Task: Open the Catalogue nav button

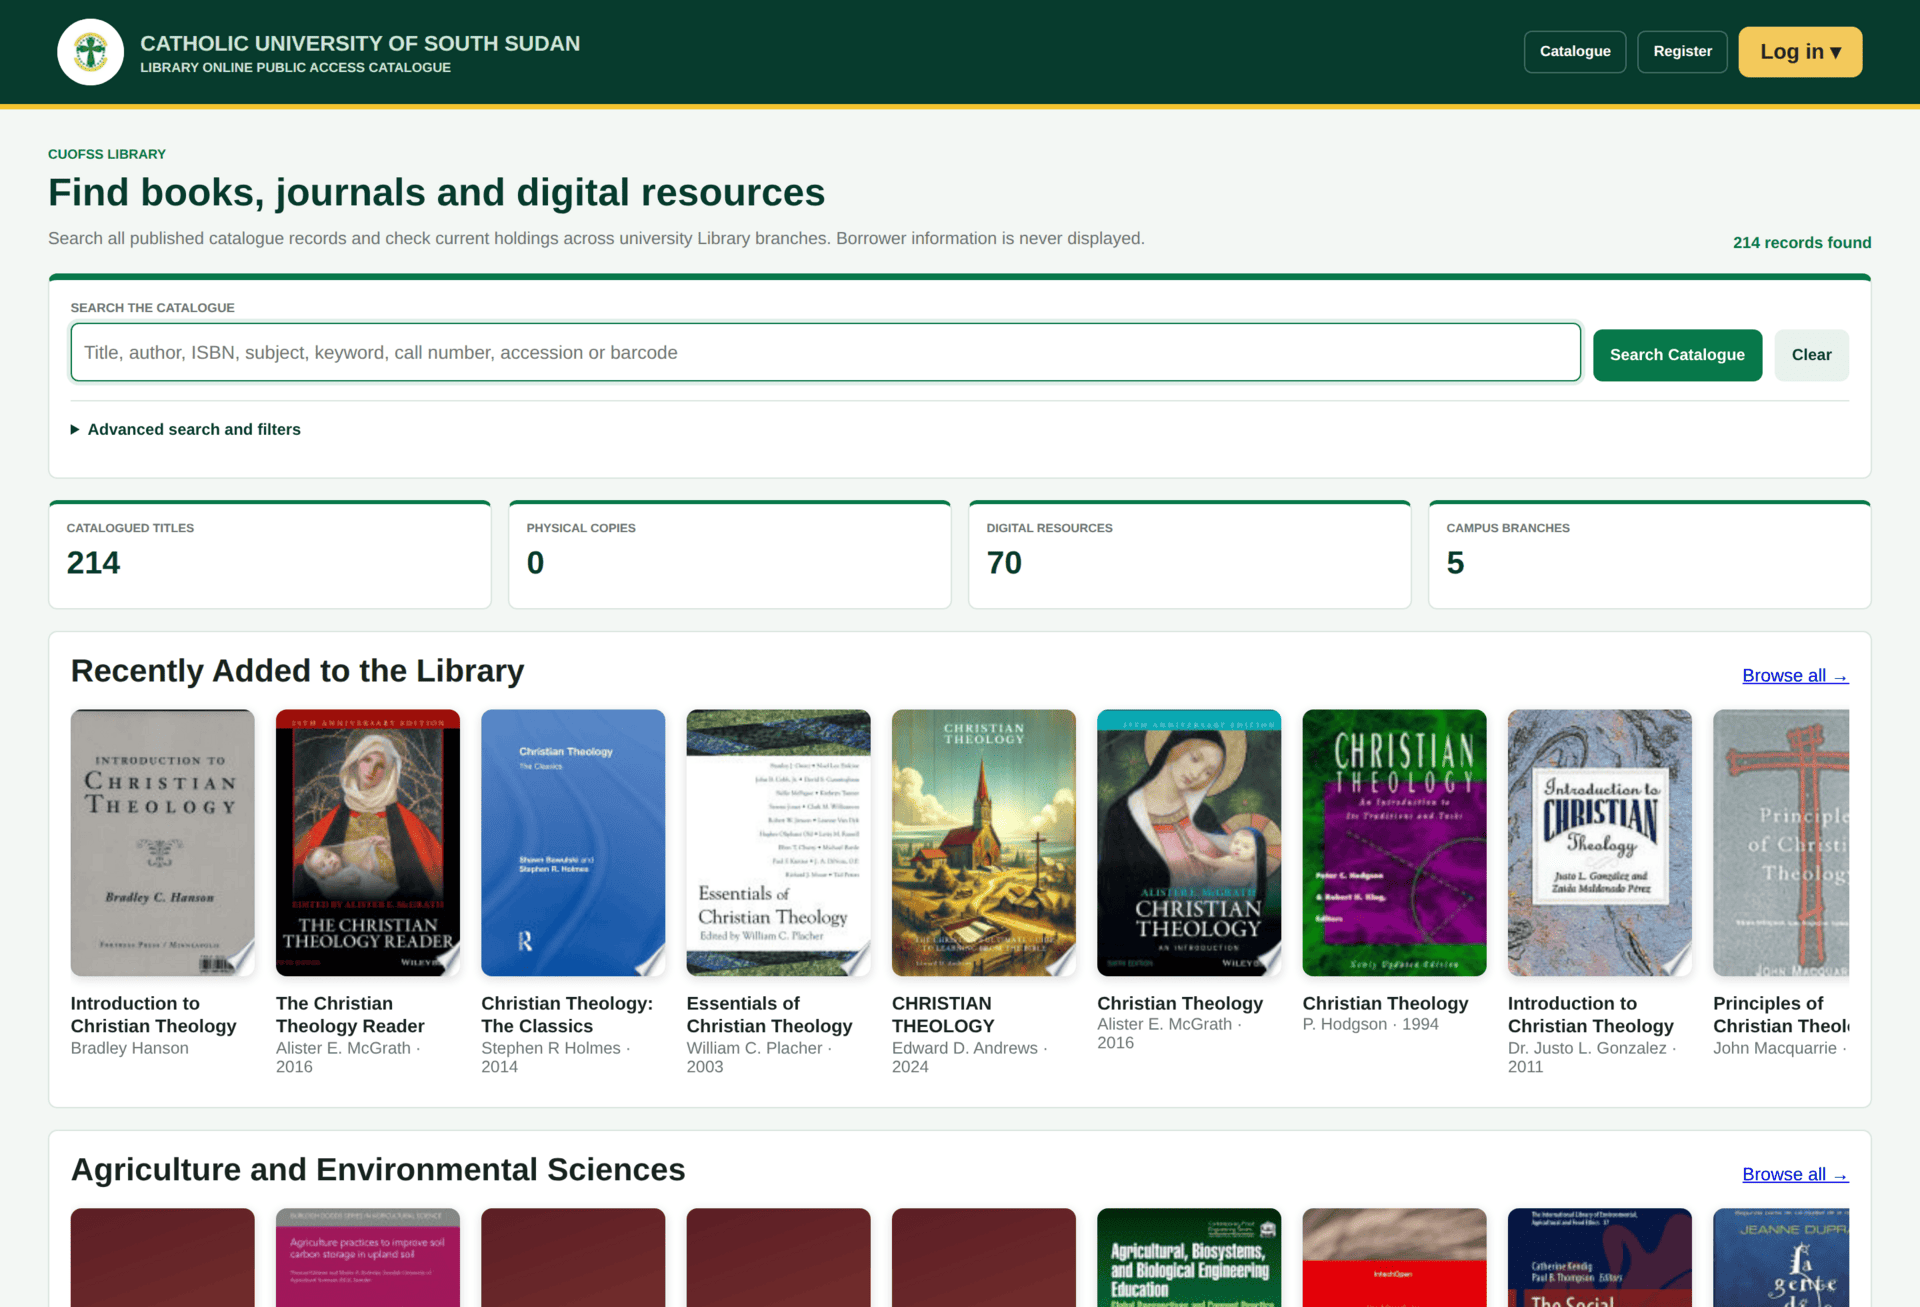Action: tap(1575, 52)
